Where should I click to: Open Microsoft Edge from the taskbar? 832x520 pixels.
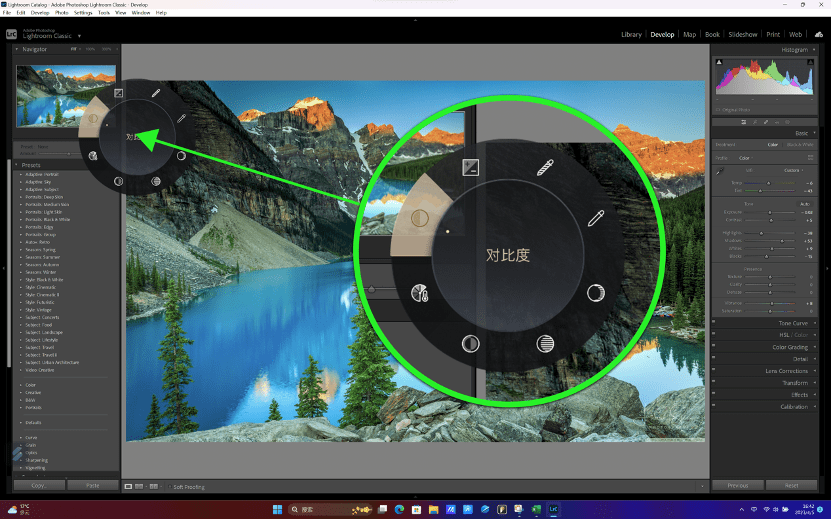[399, 509]
